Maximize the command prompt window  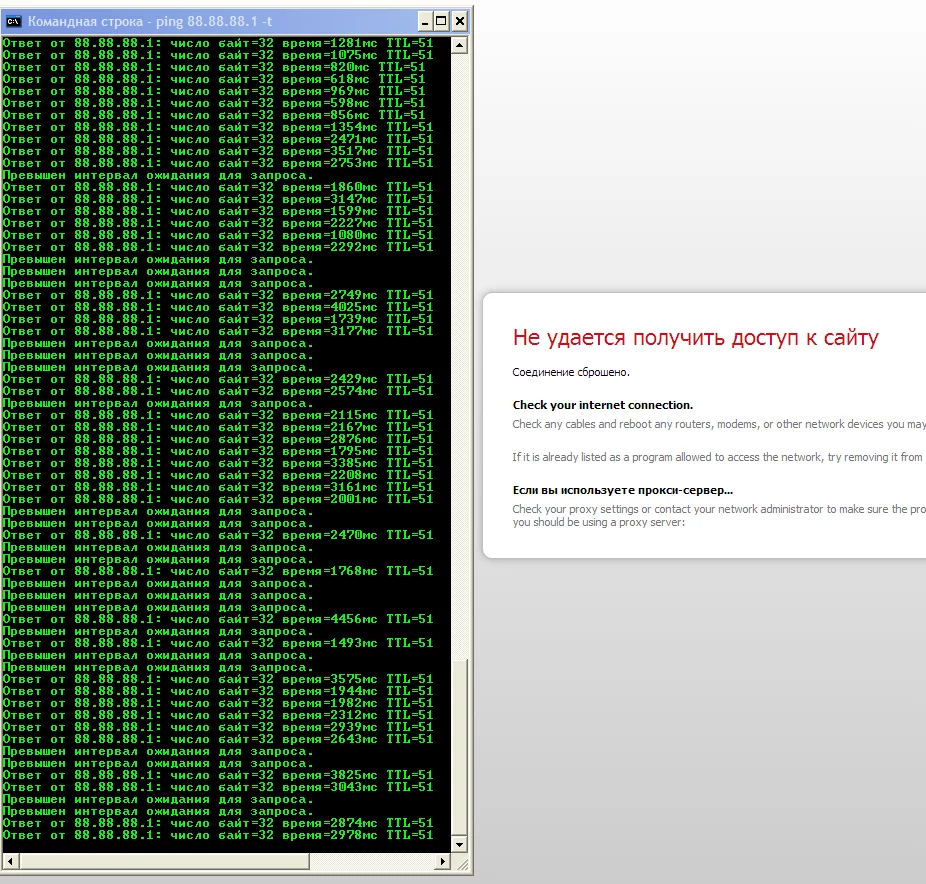click(x=441, y=22)
